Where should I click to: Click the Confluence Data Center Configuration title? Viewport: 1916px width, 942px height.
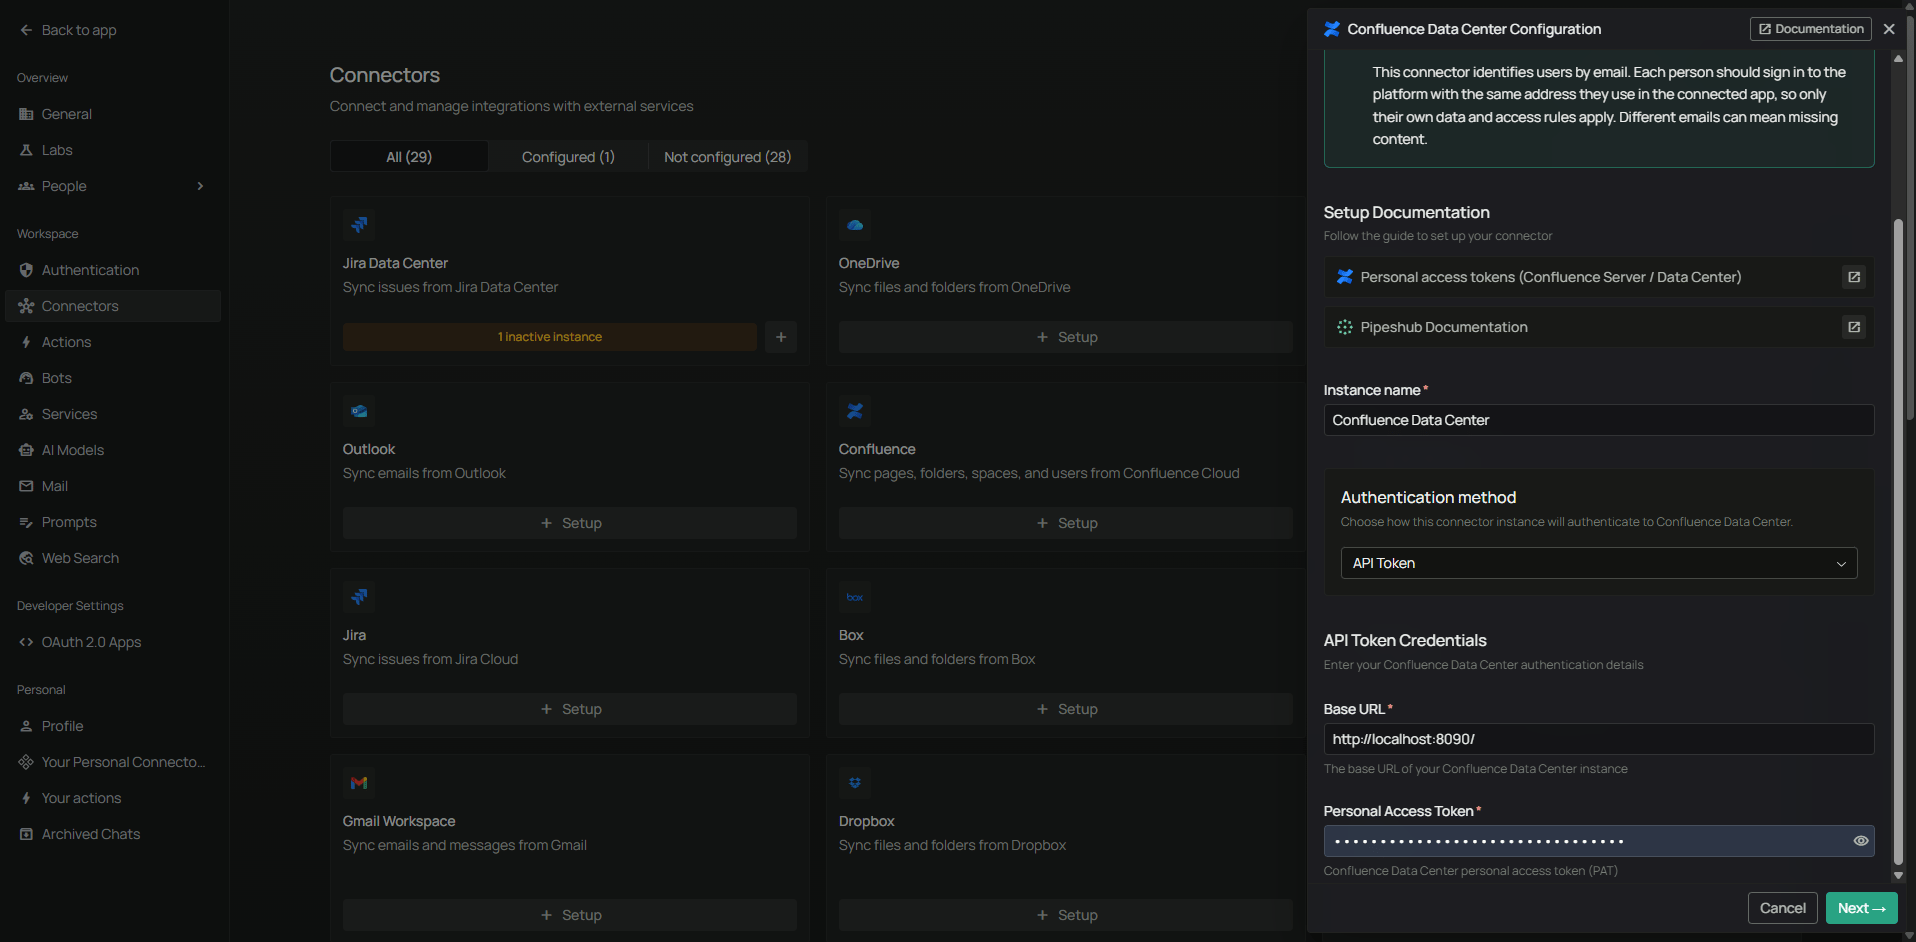pyautogui.click(x=1474, y=29)
